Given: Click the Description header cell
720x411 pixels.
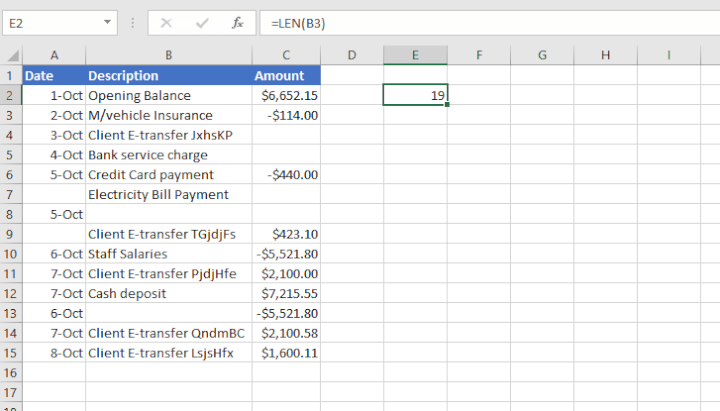Looking at the screenshot, I should (168, 76).
